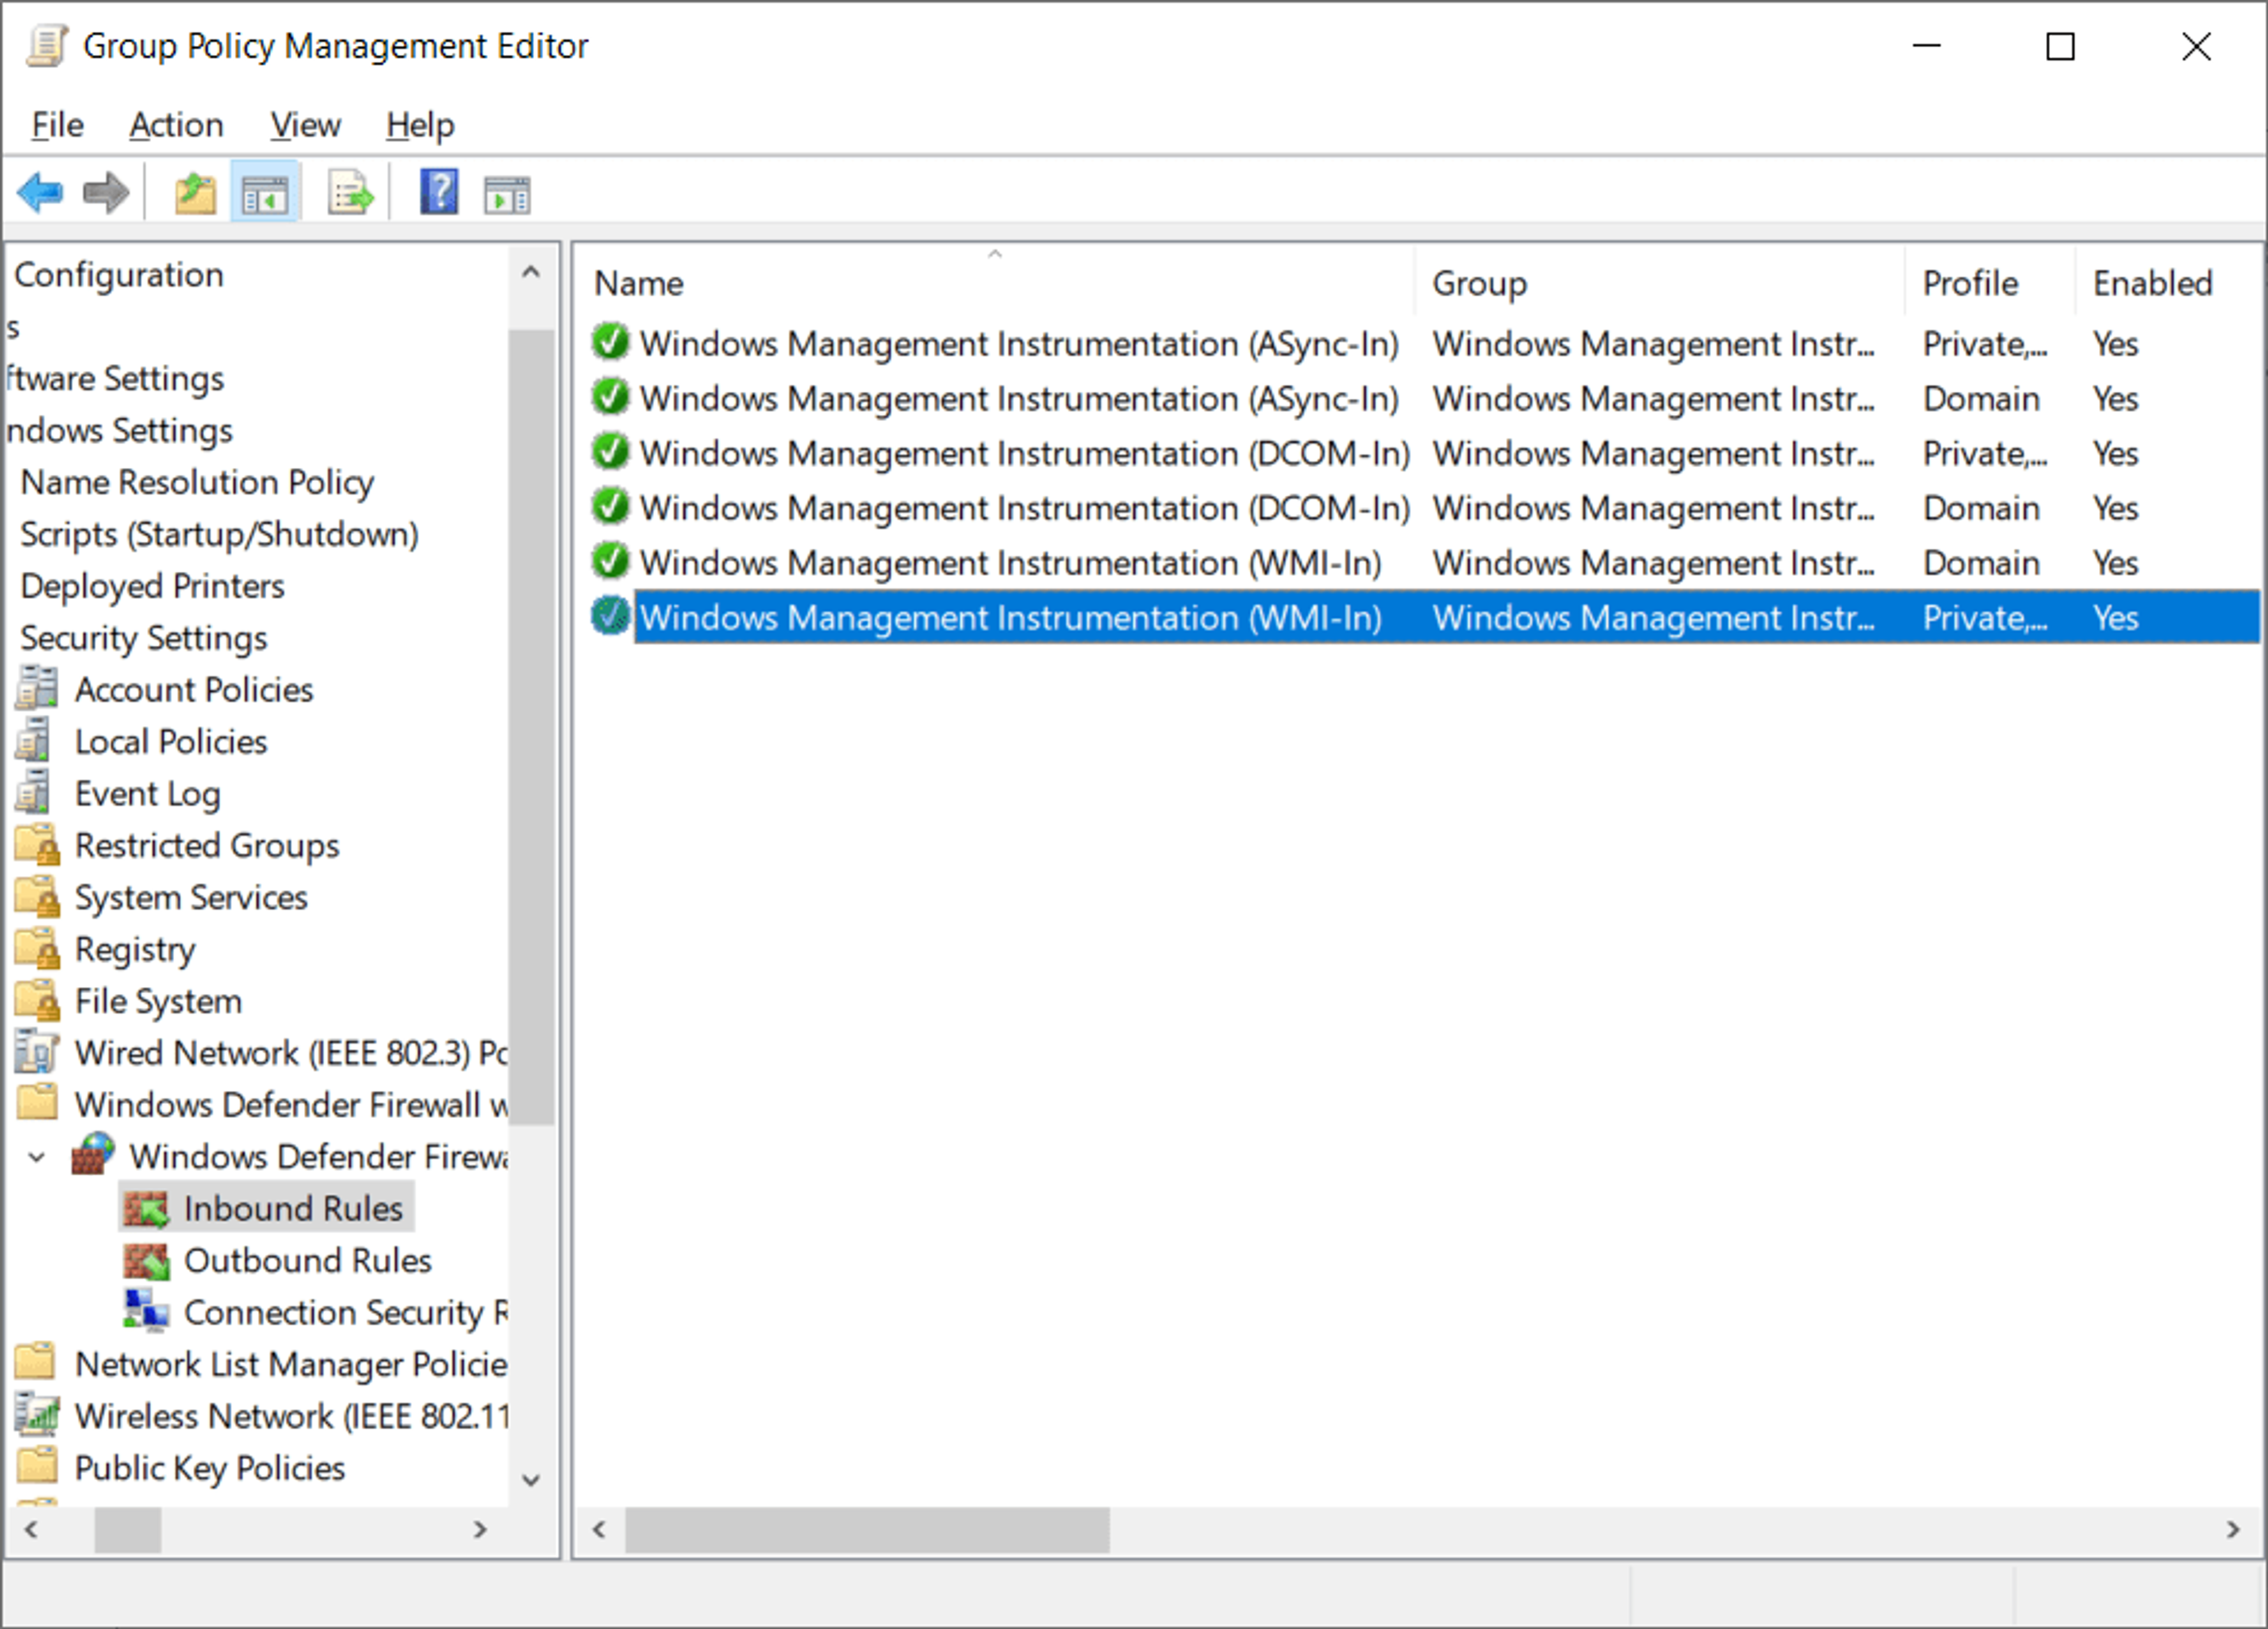Click green check icon of WMI-In Domain rule

610,561
